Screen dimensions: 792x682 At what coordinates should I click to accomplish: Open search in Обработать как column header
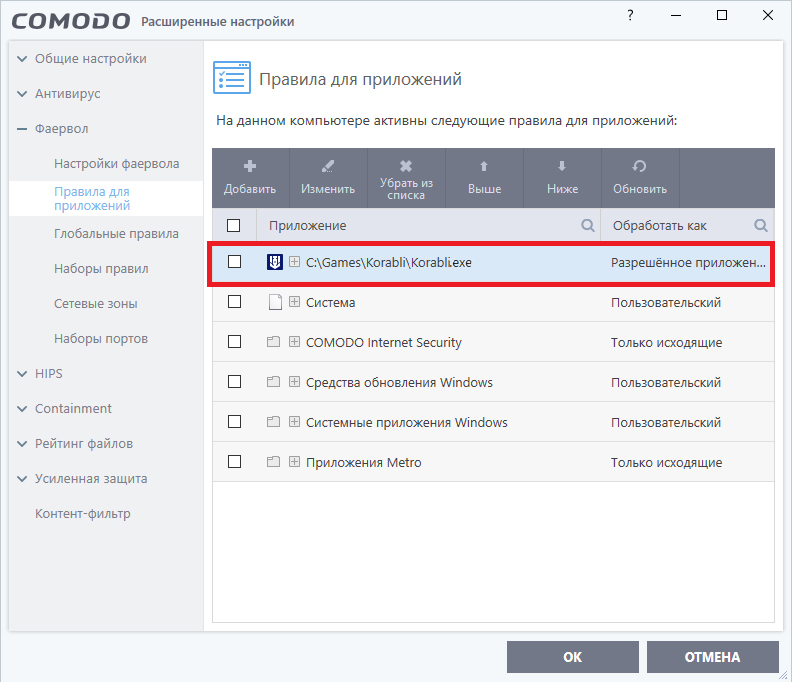coord(761,225)
